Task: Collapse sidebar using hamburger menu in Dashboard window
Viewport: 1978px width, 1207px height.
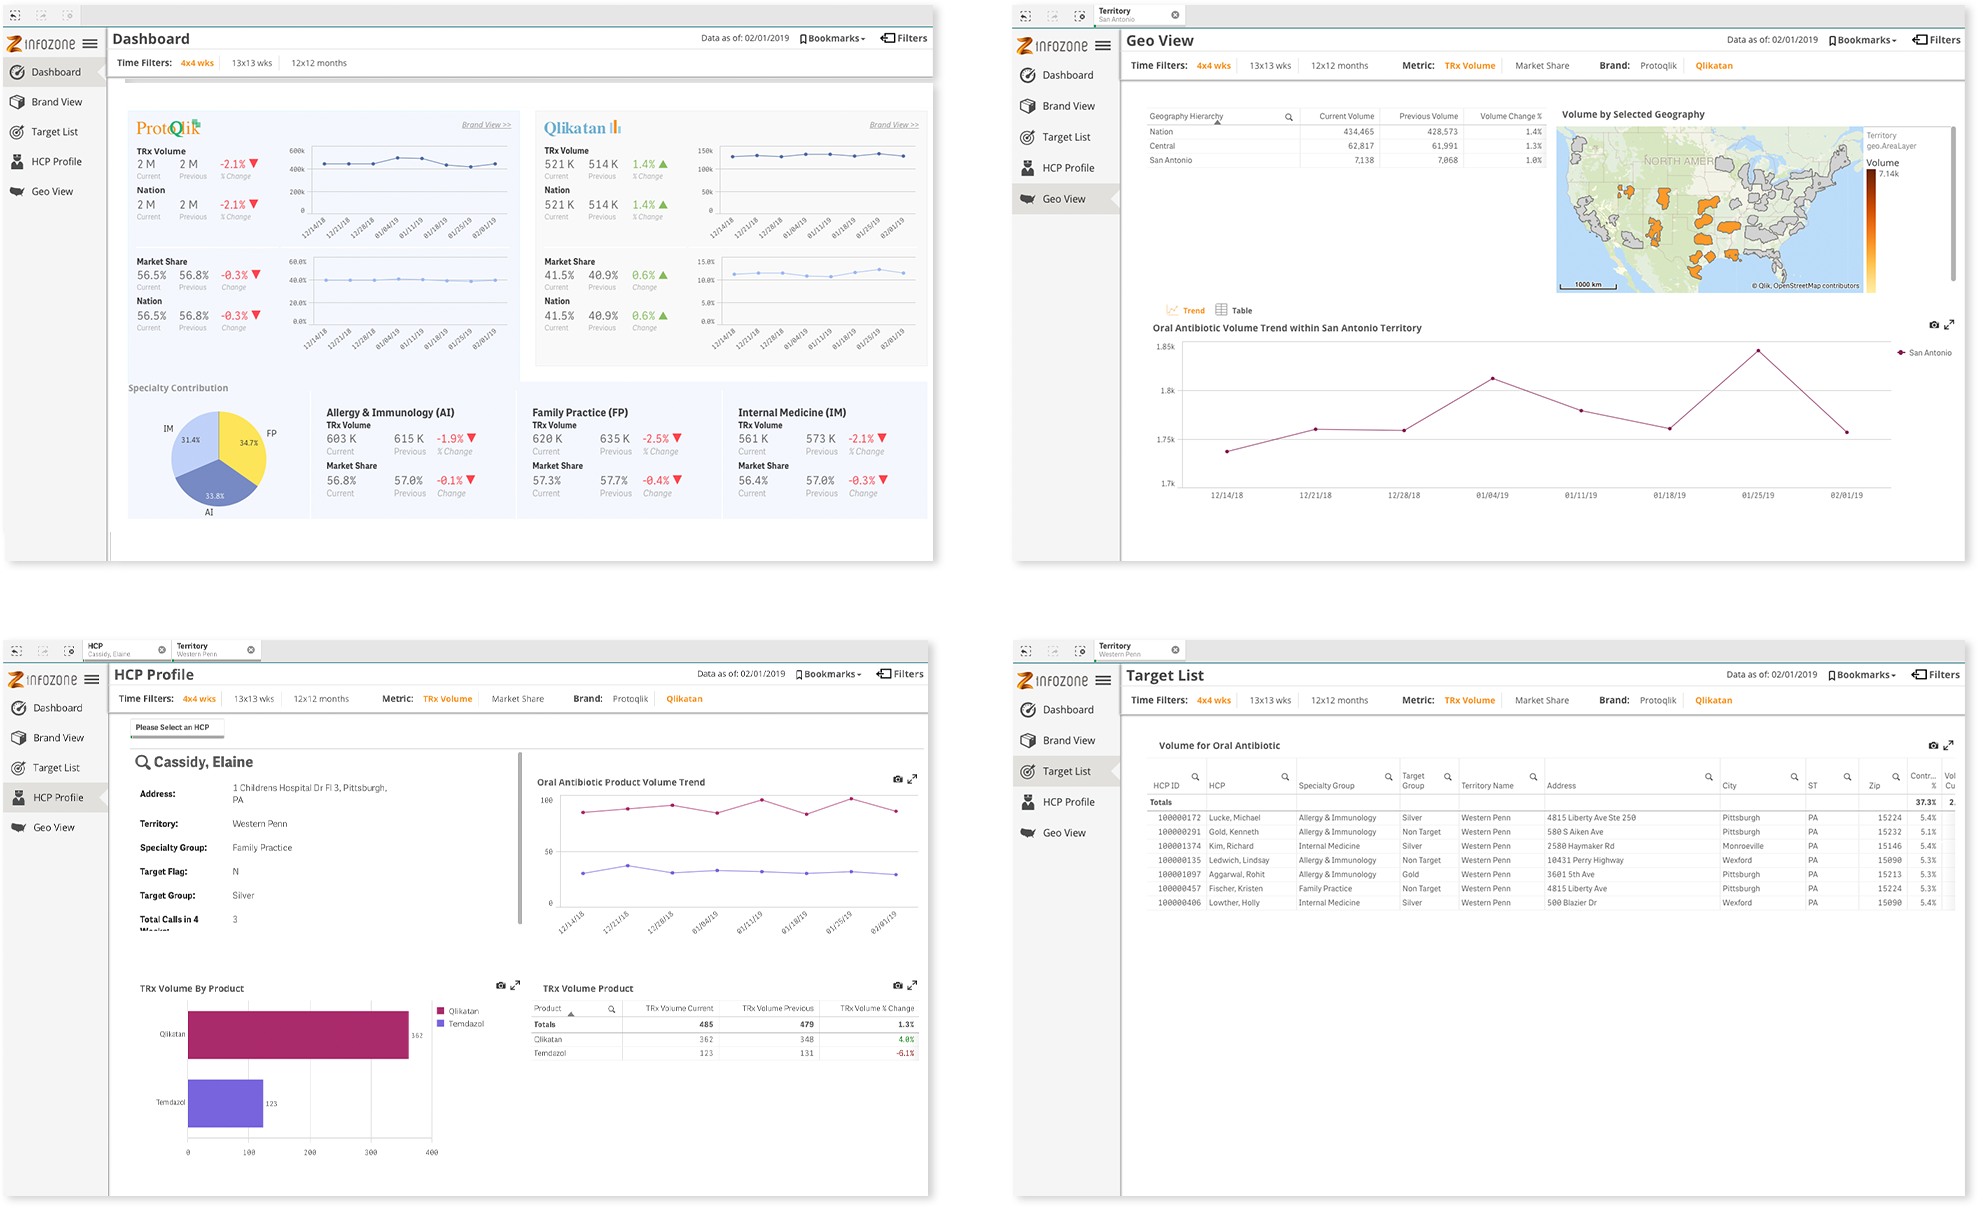Action: click(x=90, y=44)
